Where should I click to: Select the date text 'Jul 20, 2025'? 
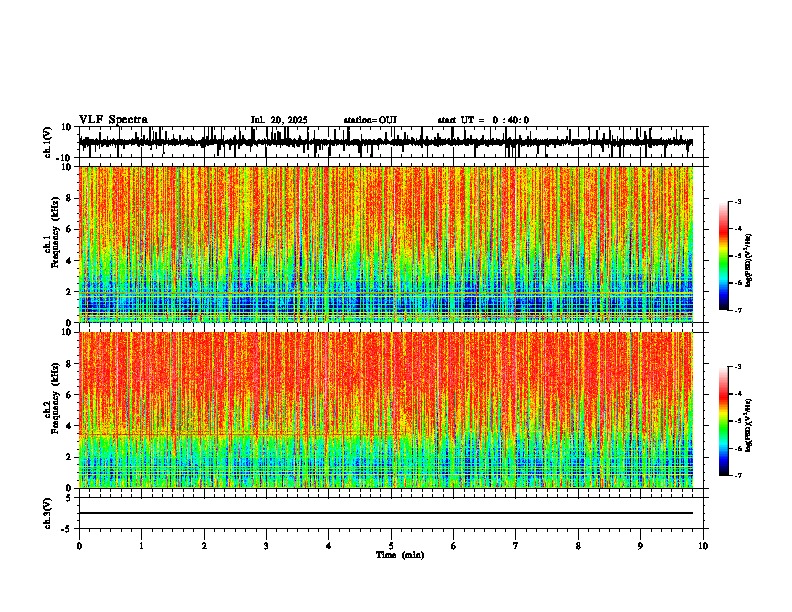click(279, 120)
